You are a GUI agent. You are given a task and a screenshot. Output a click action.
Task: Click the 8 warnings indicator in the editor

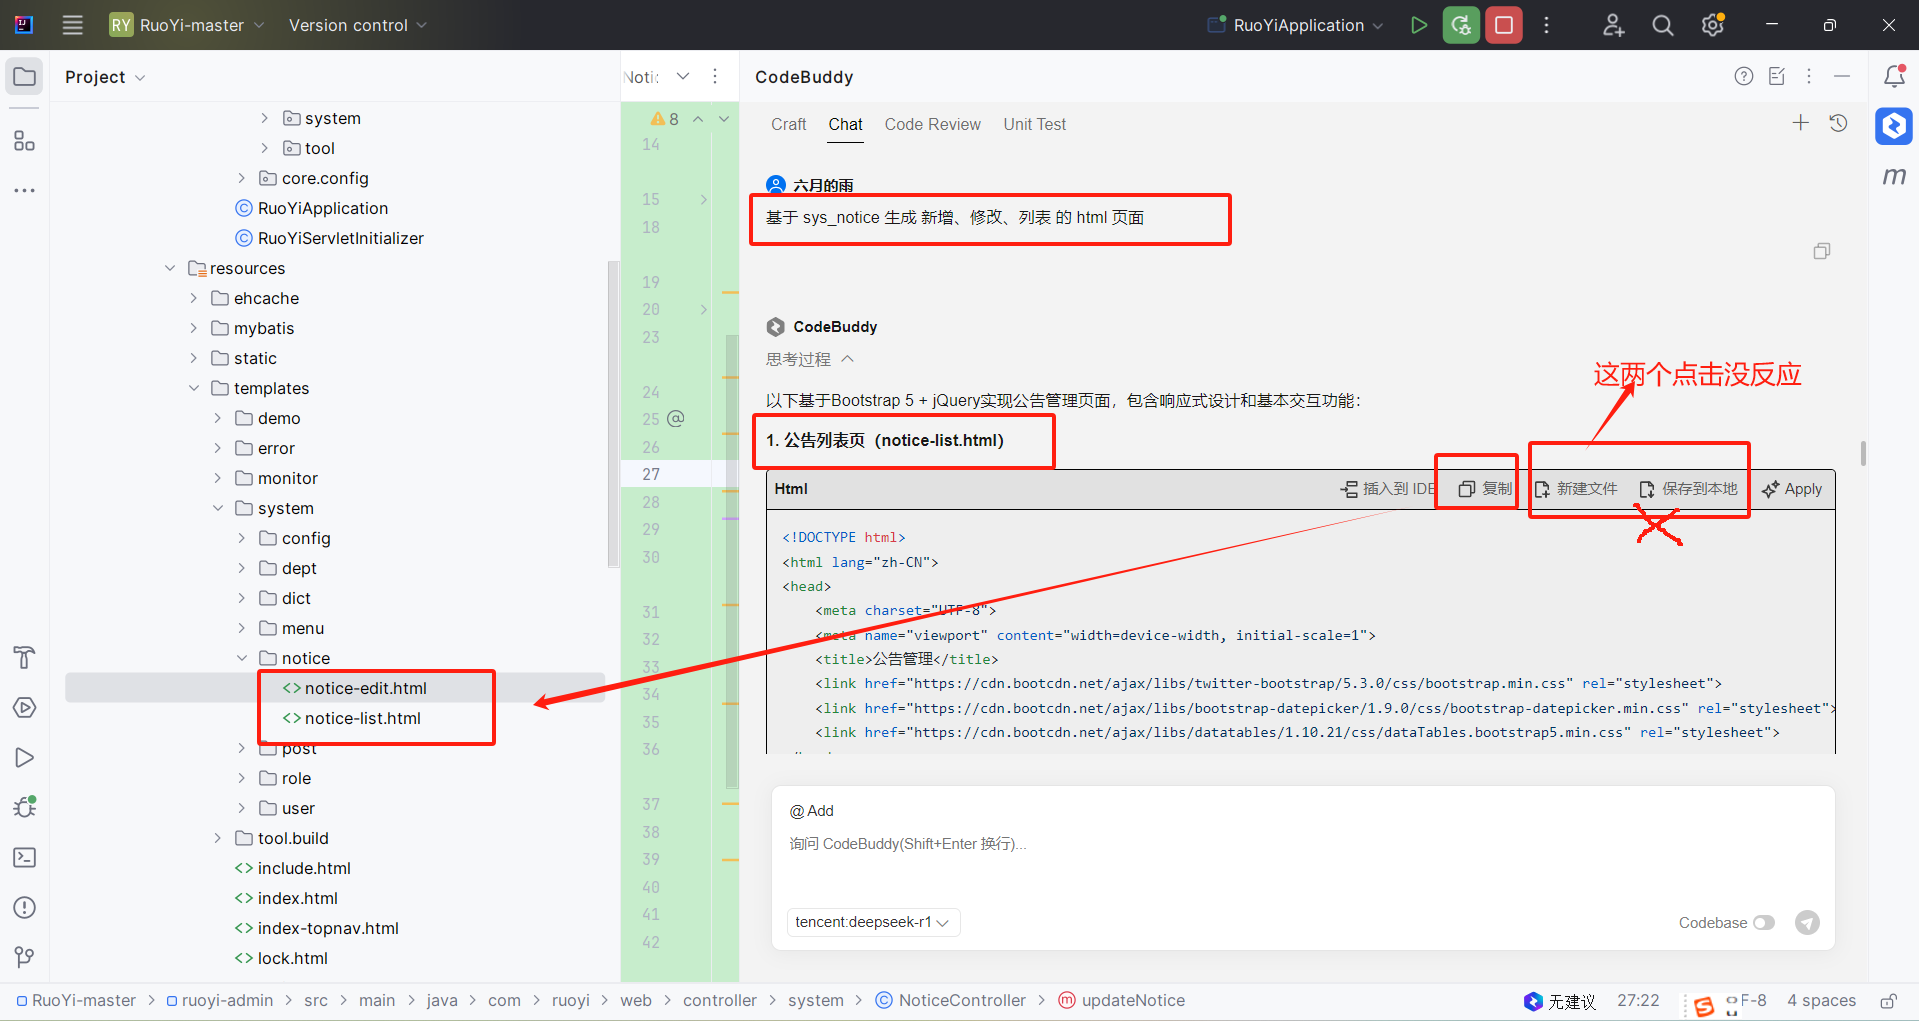[665, 119]
